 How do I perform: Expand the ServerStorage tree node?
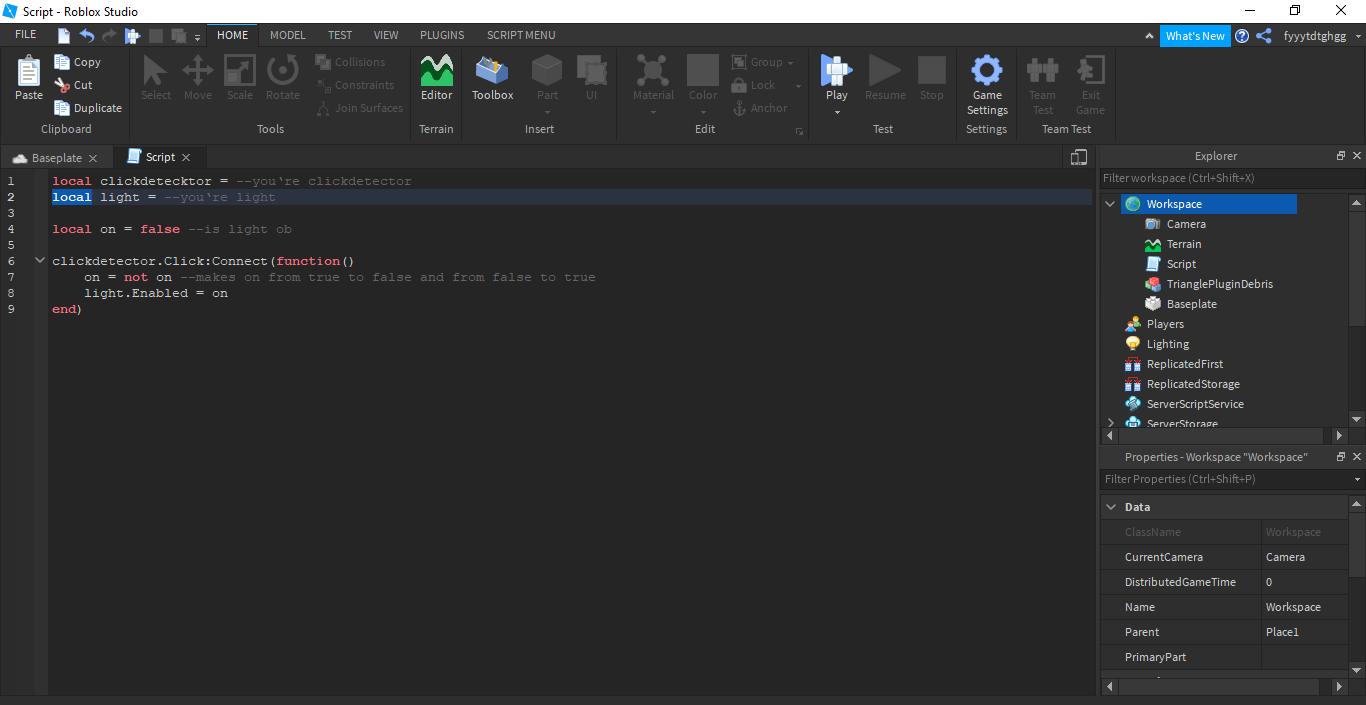(1110, 424)
